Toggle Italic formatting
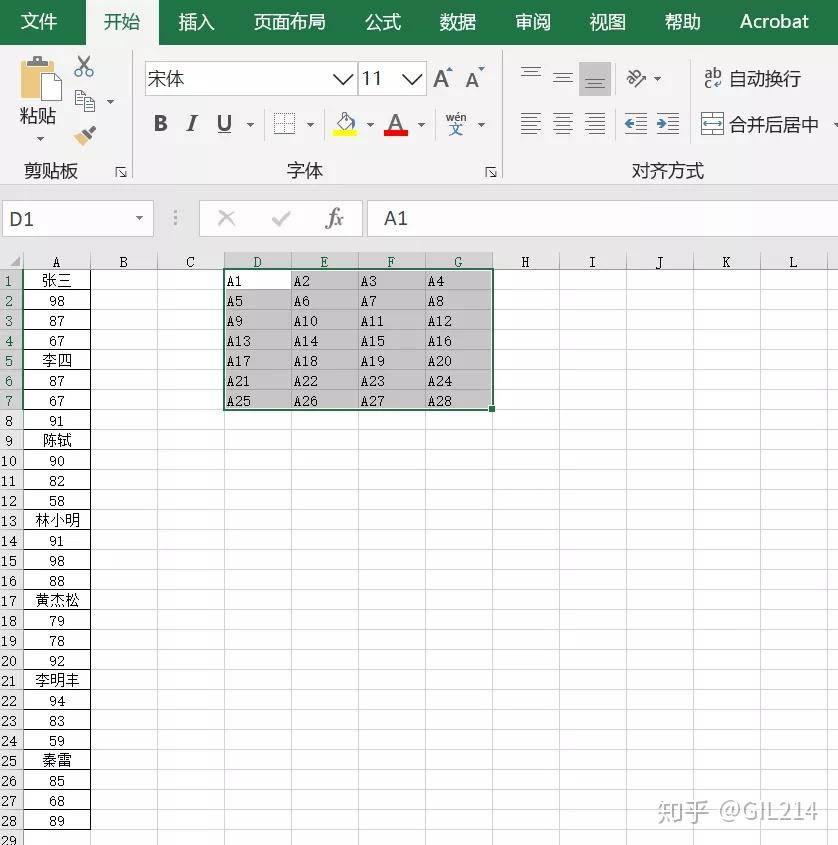This screenshot has height=845, width=838. click(x=191, y=124)
